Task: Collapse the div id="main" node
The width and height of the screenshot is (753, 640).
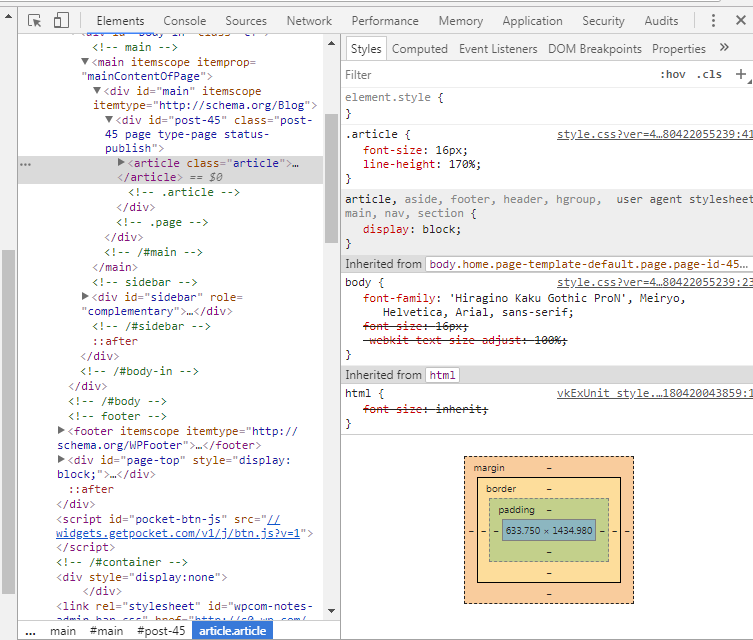Action: (97, 90)
